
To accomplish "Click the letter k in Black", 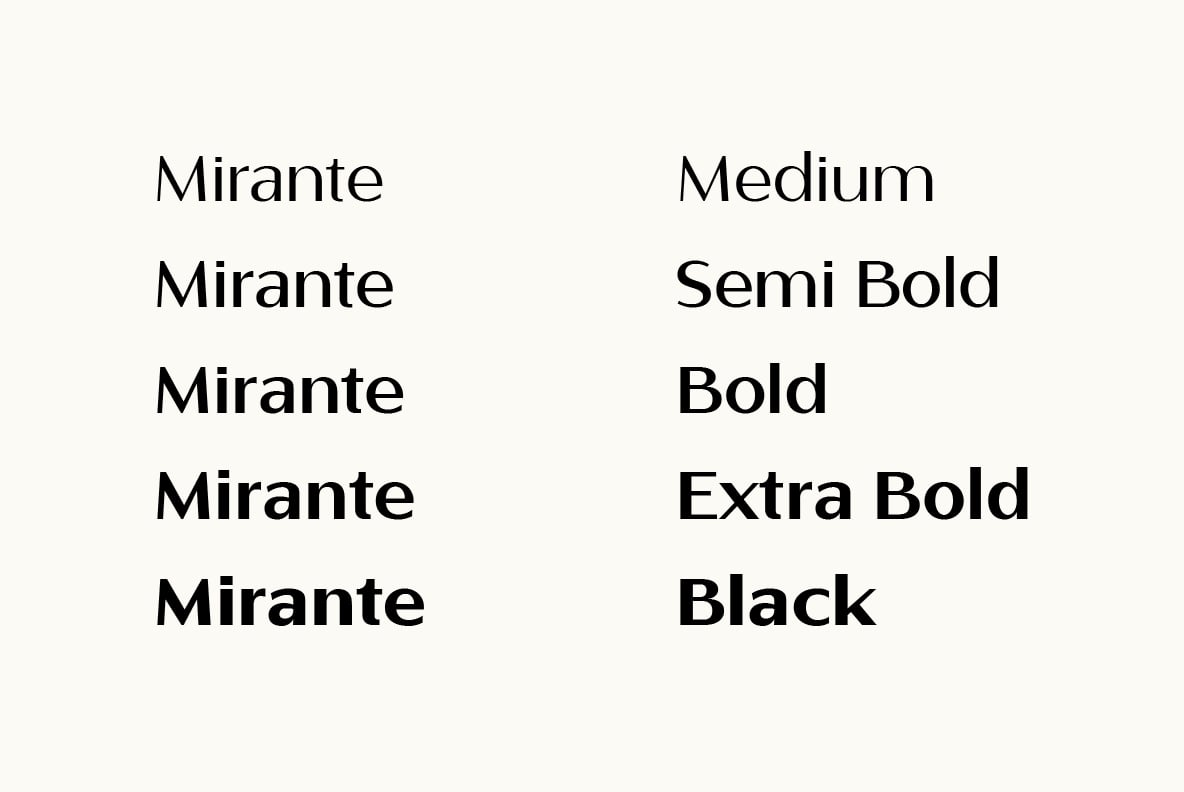I will click(856, 601).
